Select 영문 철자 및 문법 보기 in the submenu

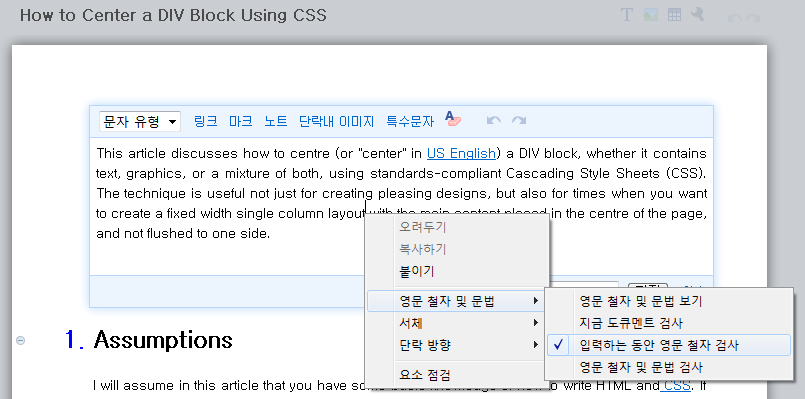tap(669, 301)
